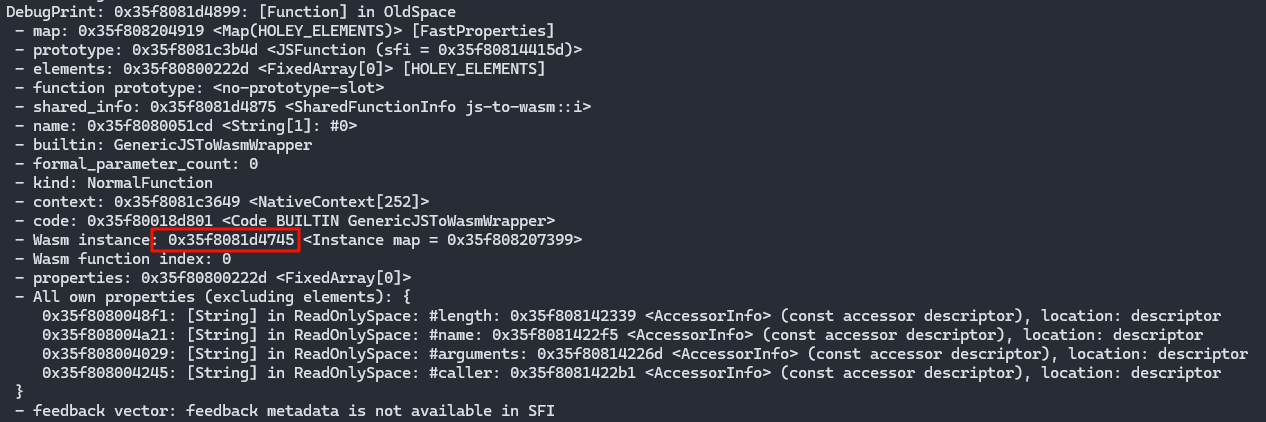Click the #length AccessorInfo address 0x35f808142339

pos(572,316)
